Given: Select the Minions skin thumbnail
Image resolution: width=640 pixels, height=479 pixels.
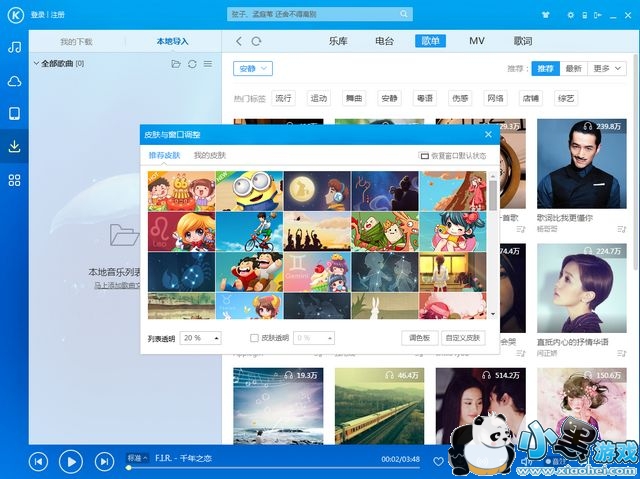Looking at the screenshot, I should (248, 190).
